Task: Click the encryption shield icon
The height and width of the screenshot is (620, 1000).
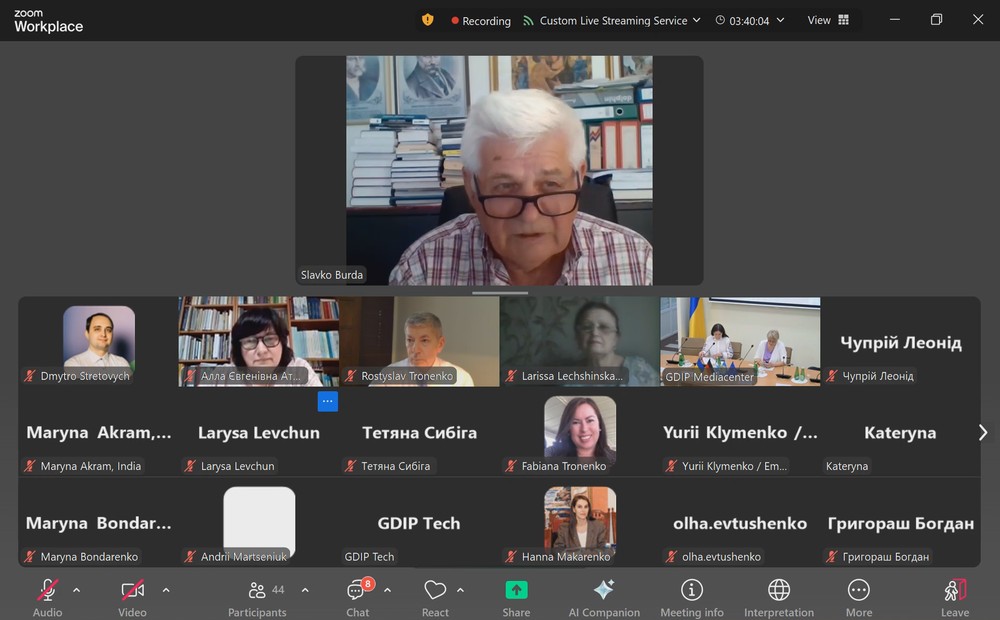Action: pyautogui.click(x=427, y=20)
